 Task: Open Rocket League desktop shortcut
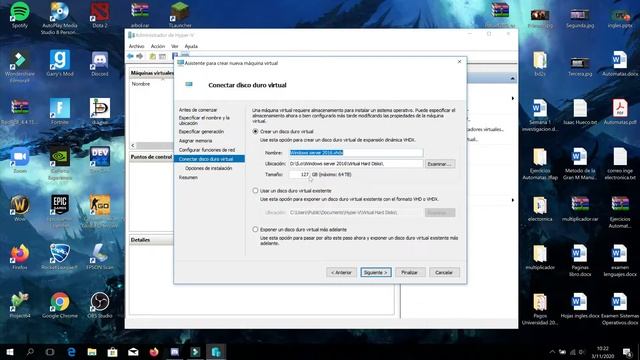(x=60, y=257)
